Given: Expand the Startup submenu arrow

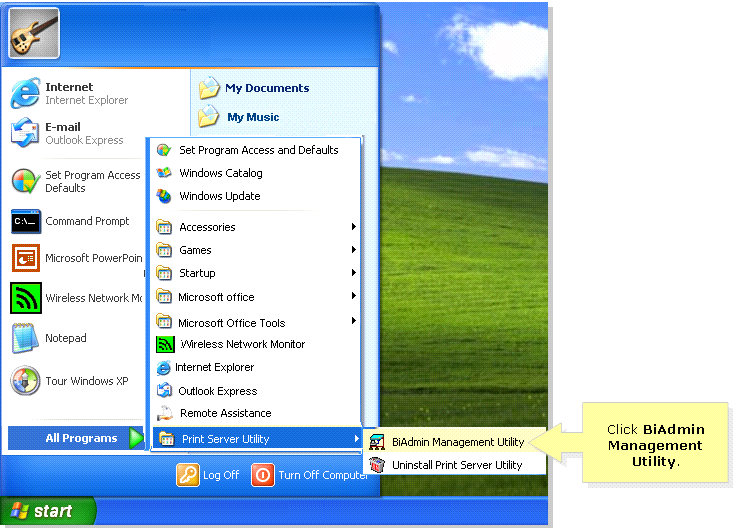Looking at the screenshot, I should (x=354, y=272).
